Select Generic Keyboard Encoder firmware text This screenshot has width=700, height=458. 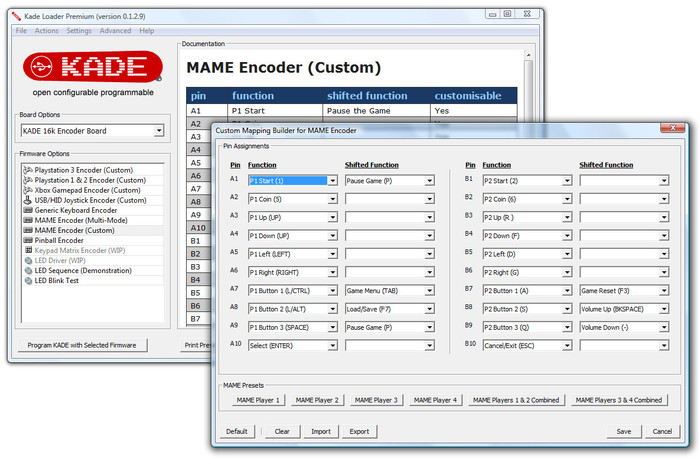coord(76,210)
